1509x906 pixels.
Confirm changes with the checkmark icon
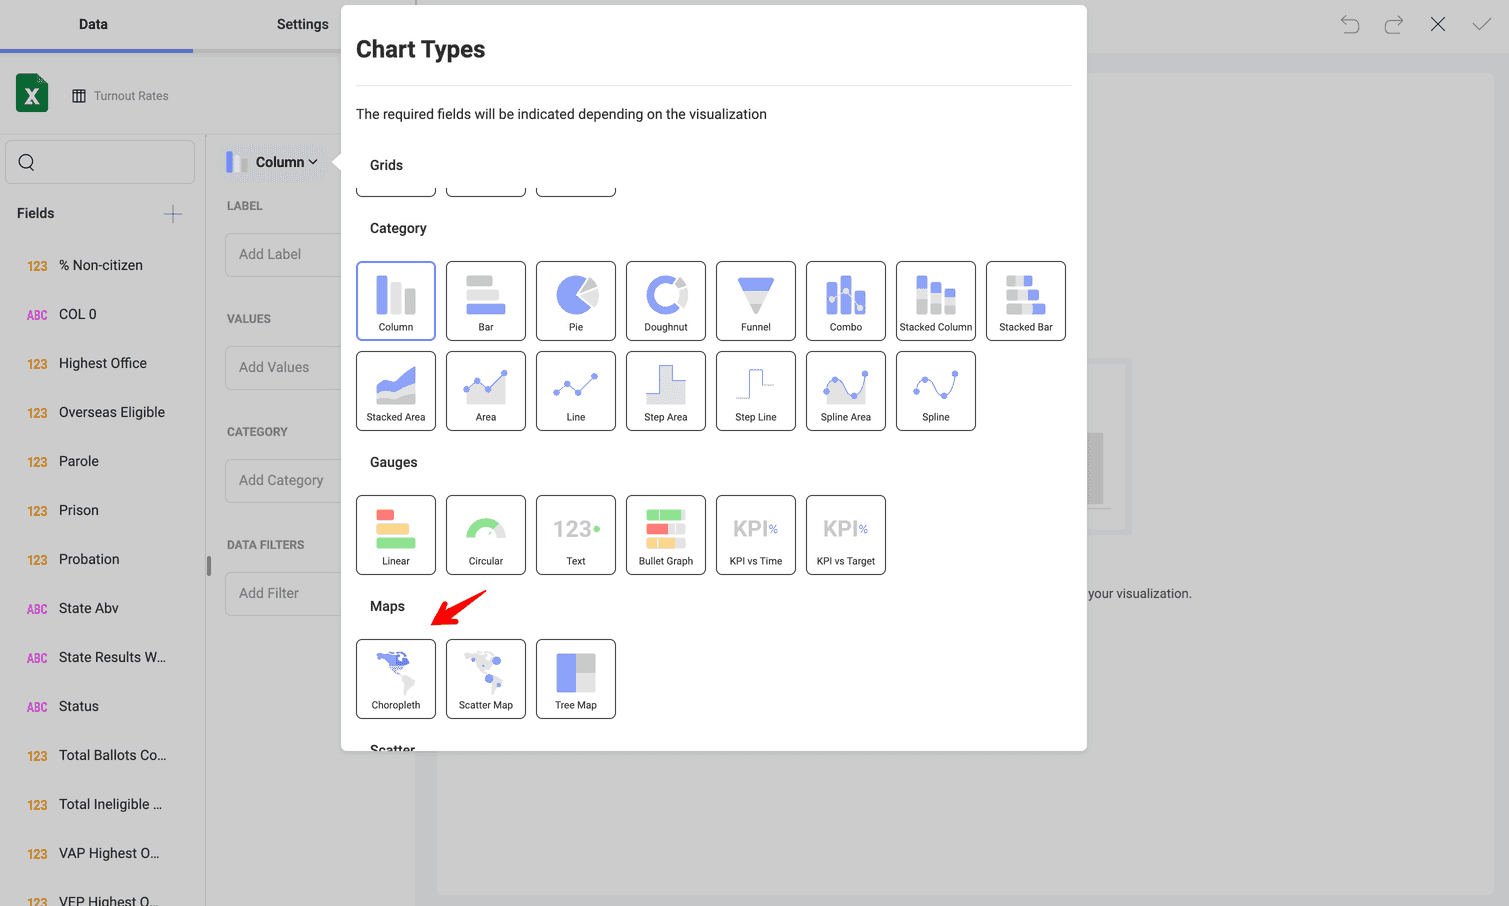click(1482, 24)
